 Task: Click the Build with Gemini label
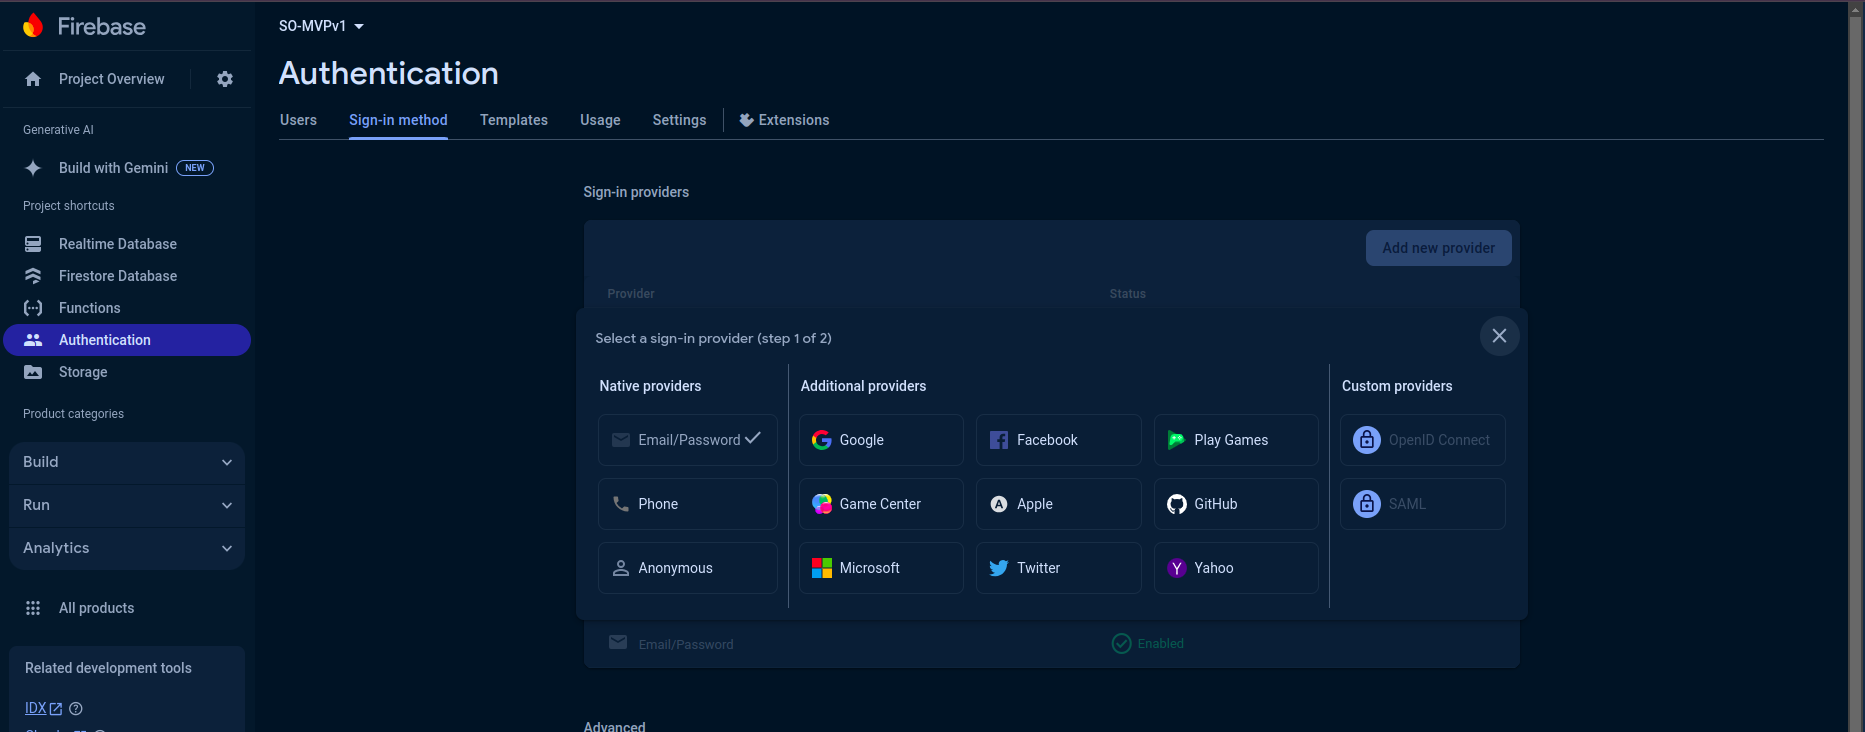coord(113,168)
